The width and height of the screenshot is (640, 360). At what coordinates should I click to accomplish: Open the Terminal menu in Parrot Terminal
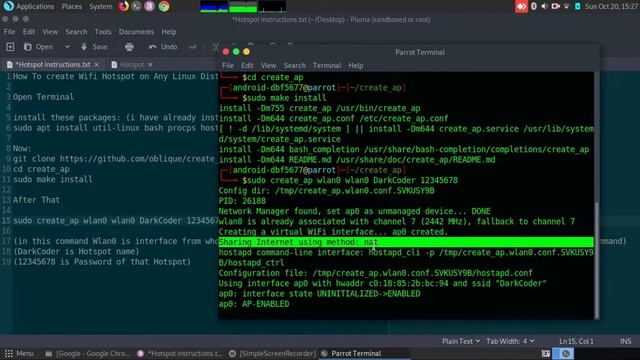coord(327,66)
